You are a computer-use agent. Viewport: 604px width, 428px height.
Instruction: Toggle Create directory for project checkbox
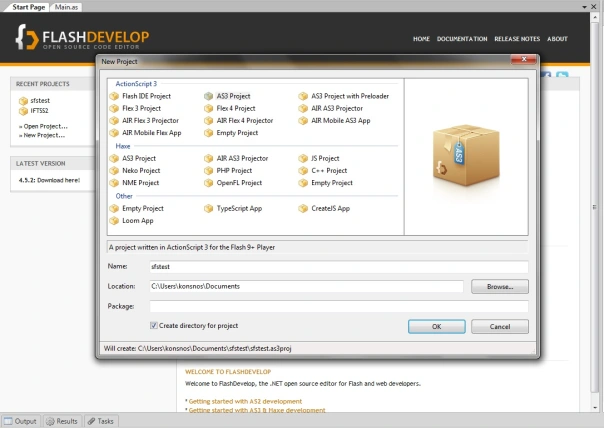(x=154, y=326)
